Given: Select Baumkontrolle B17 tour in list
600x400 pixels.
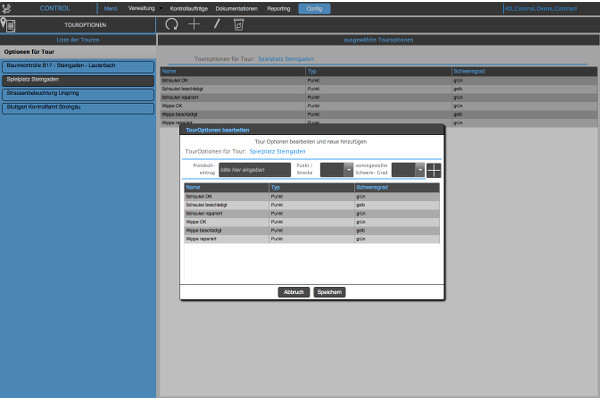Looking at the screenshot, I should coord(78,66).
